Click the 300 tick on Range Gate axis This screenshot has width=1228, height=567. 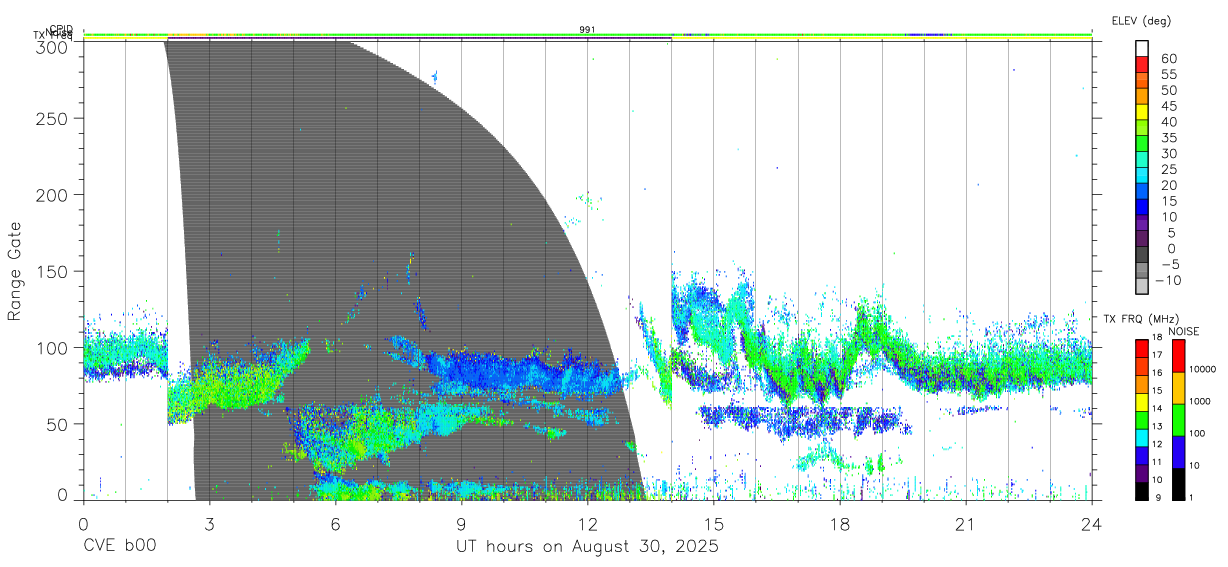[x=53, y=46]
